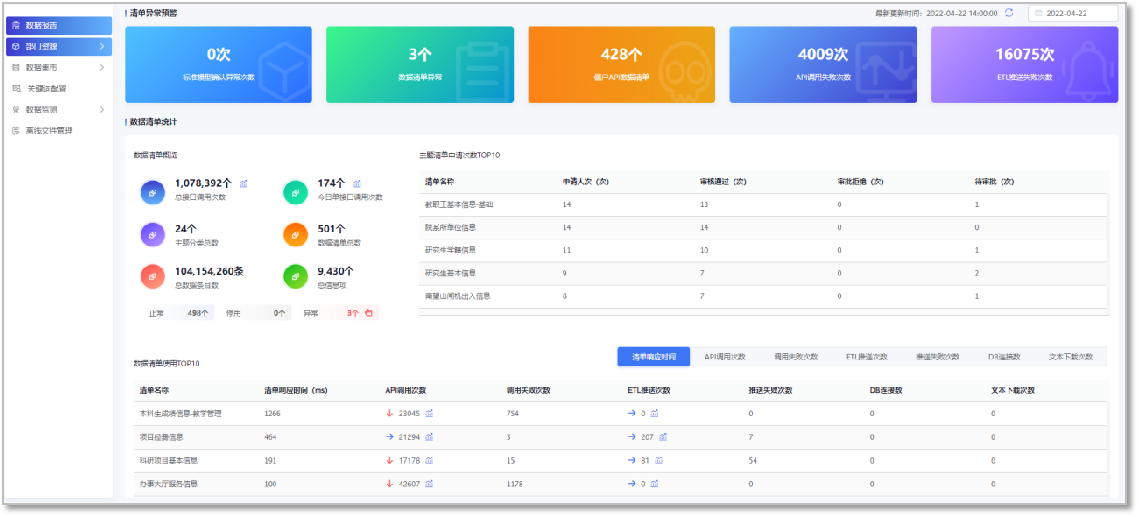Click the red round icon for 104,154,260条
The image size is (1139, 517).
(152, 277)
